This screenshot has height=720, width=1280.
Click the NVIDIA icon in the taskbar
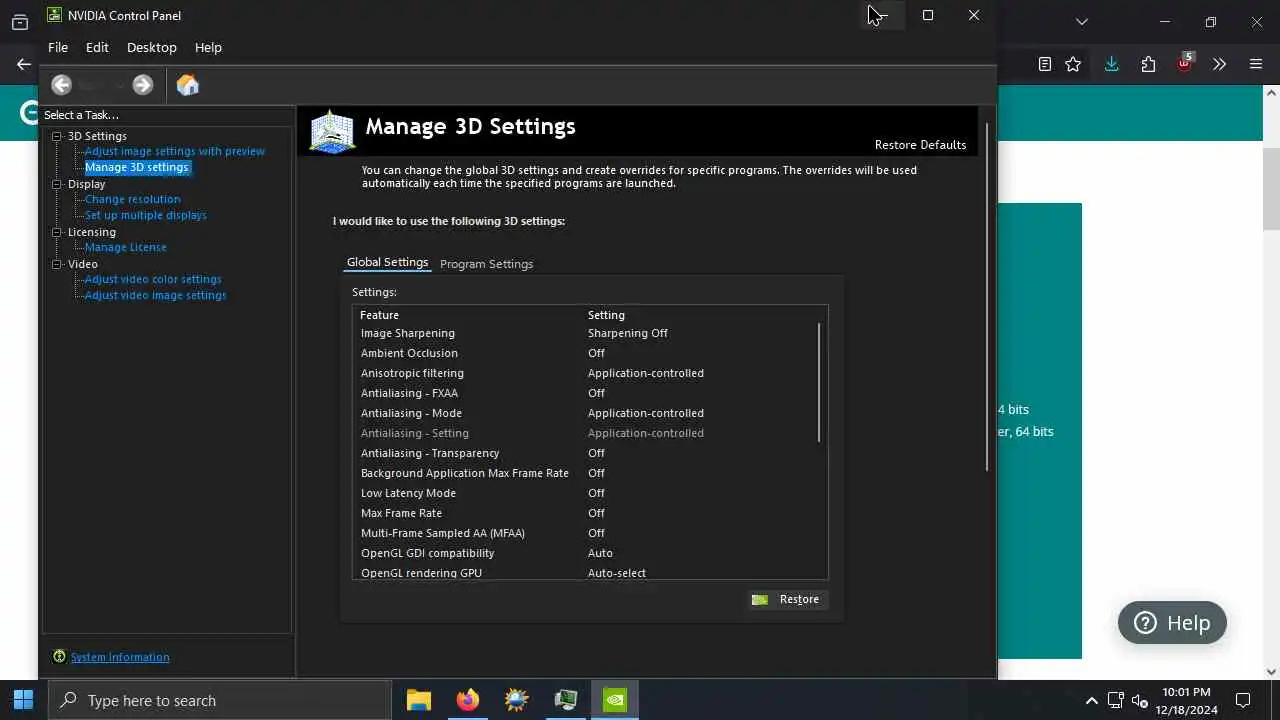pyautogui.click(x=615, y=700)
